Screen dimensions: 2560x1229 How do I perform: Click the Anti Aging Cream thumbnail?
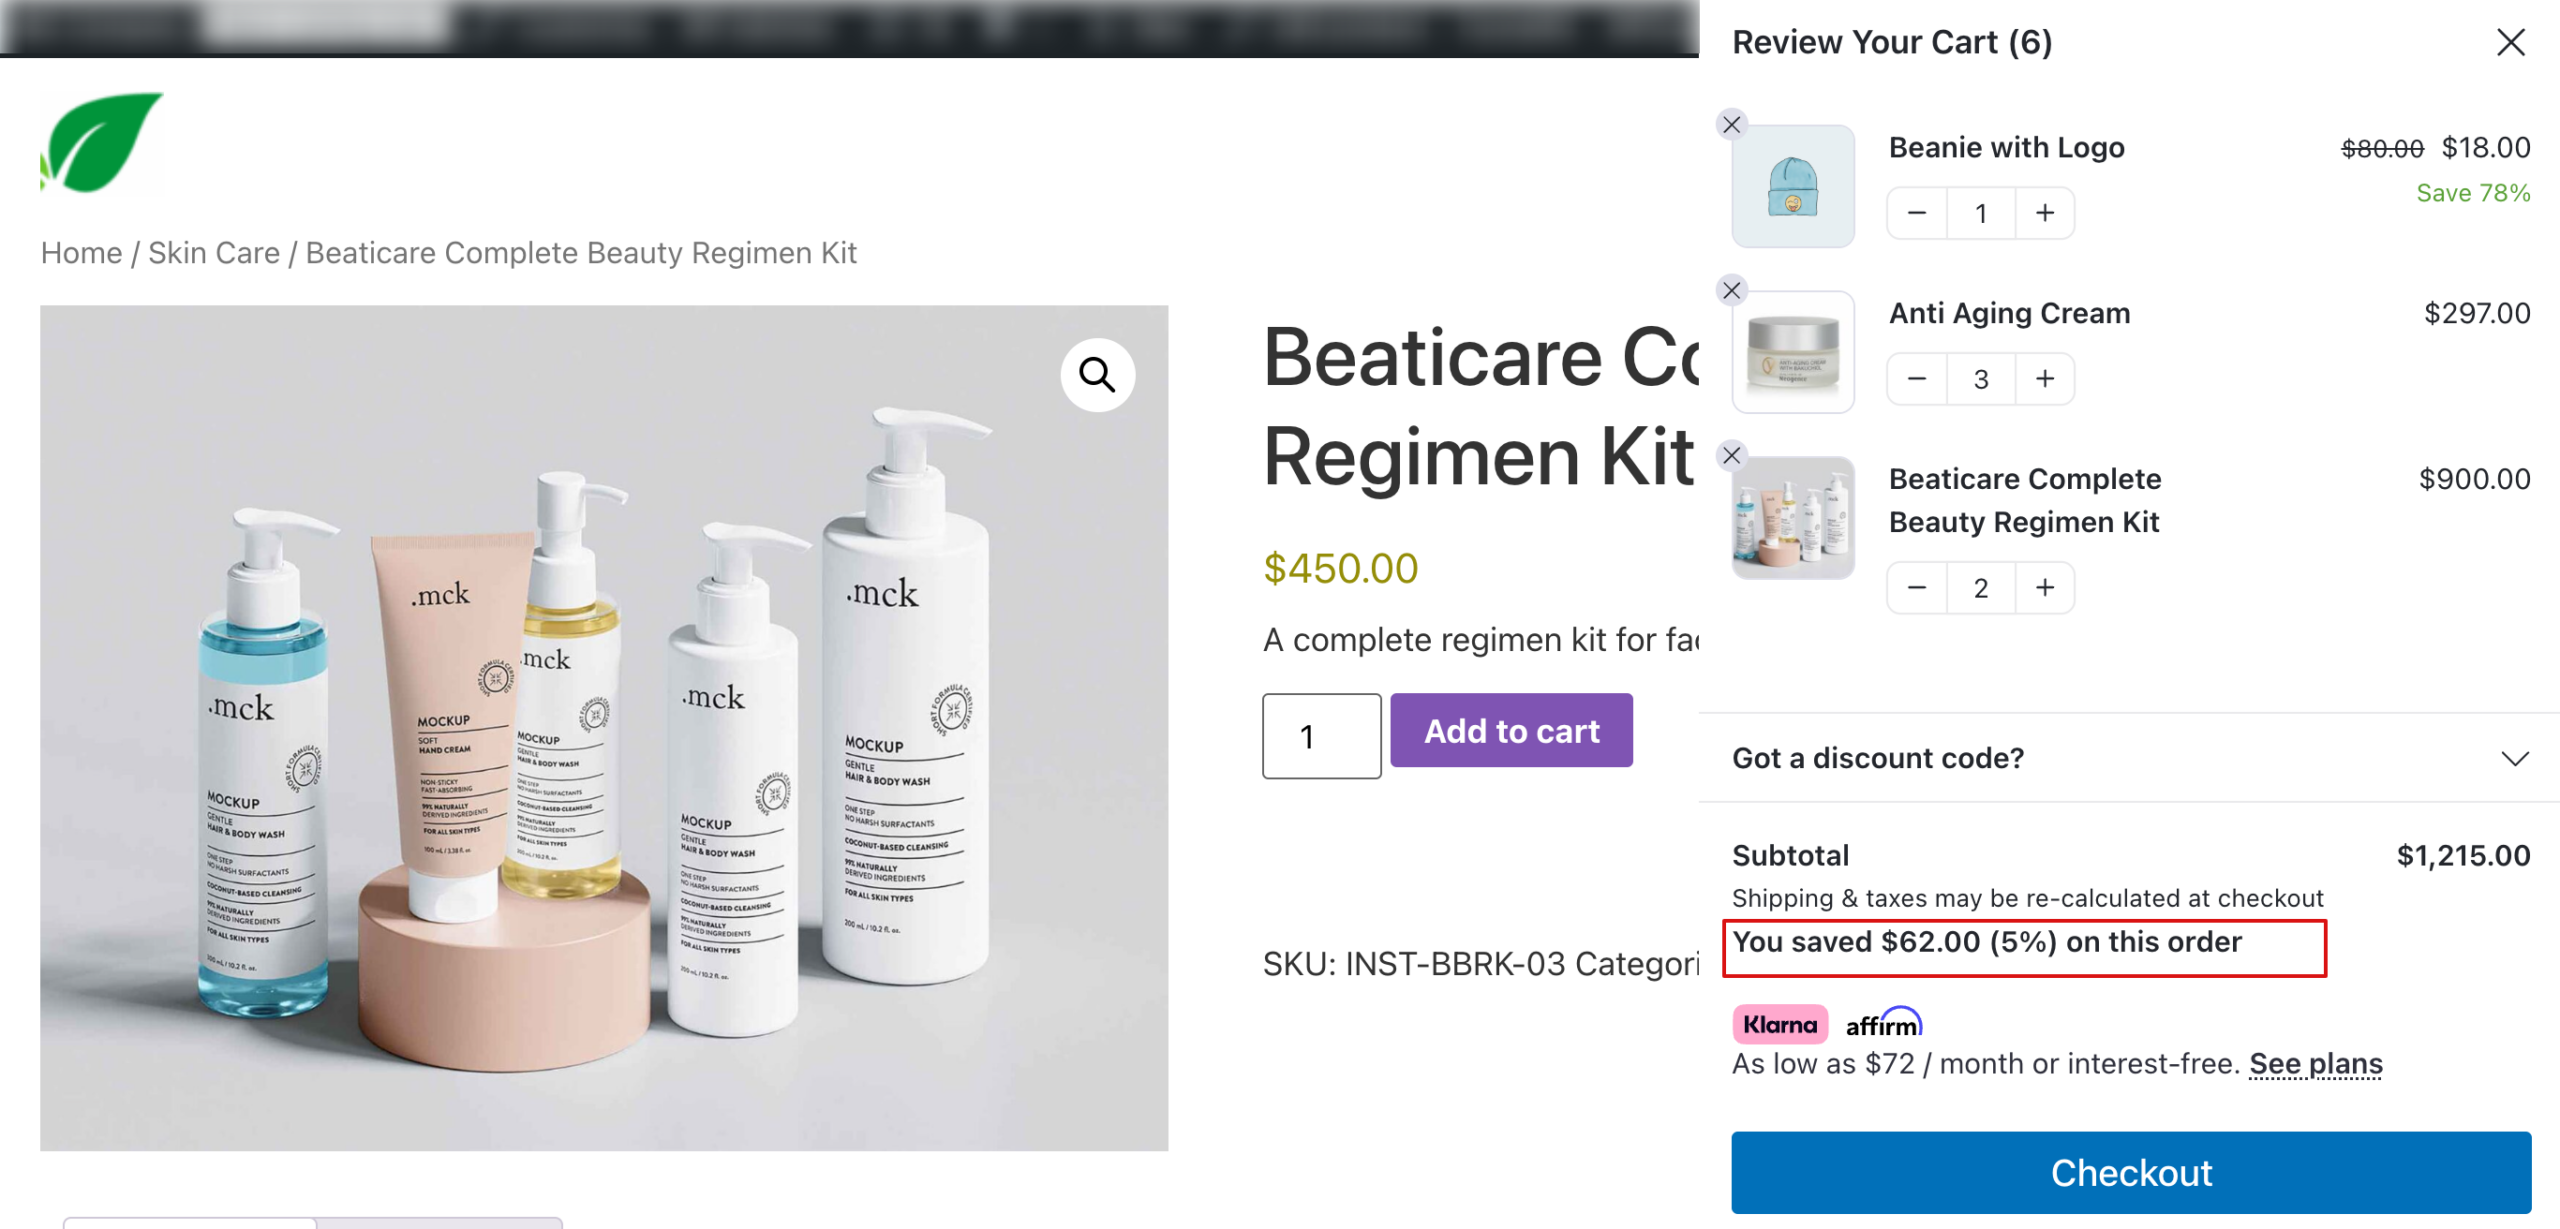pyautogui.click(x=1793, y=351)
